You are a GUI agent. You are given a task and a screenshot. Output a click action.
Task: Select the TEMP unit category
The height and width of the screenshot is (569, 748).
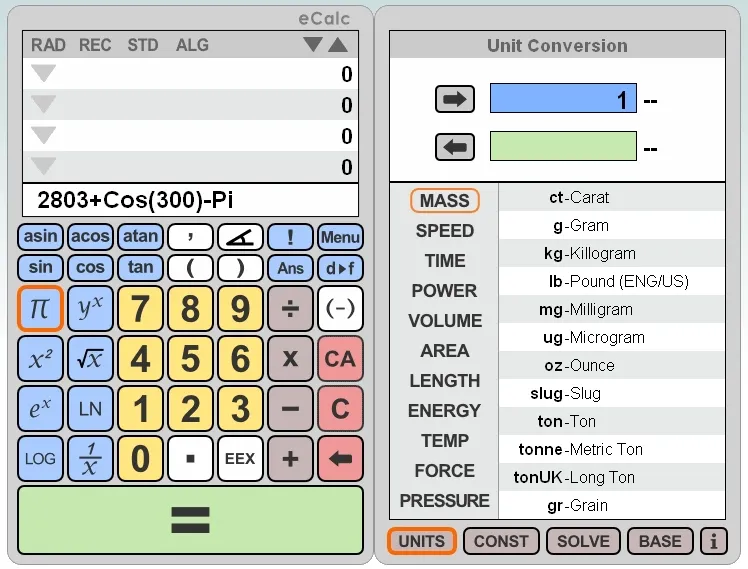pyautogui.click(x=445, y=441)
